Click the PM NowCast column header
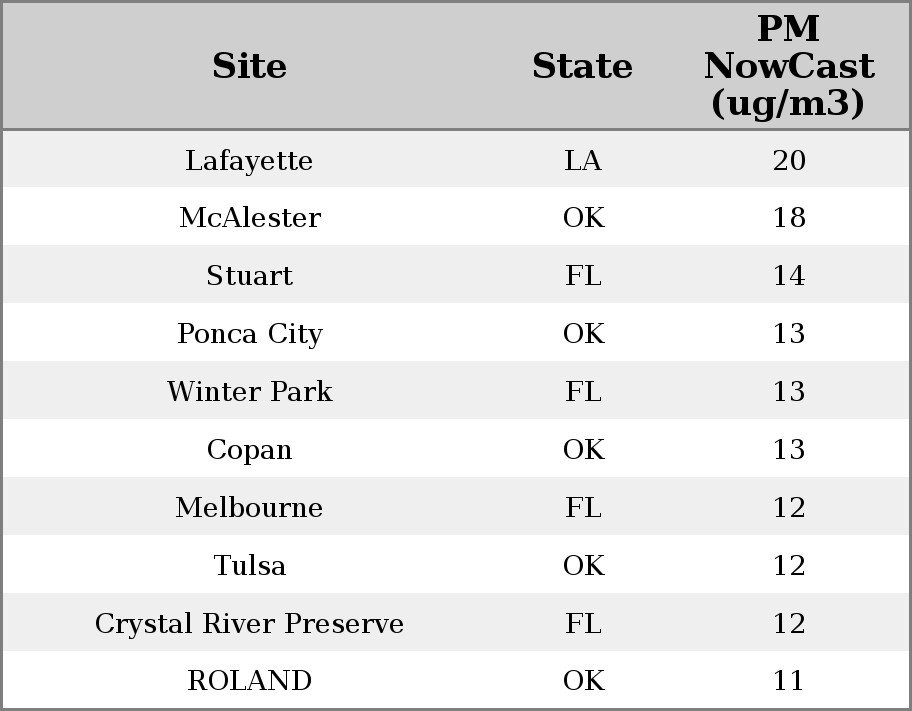 [x=788, y=66]
